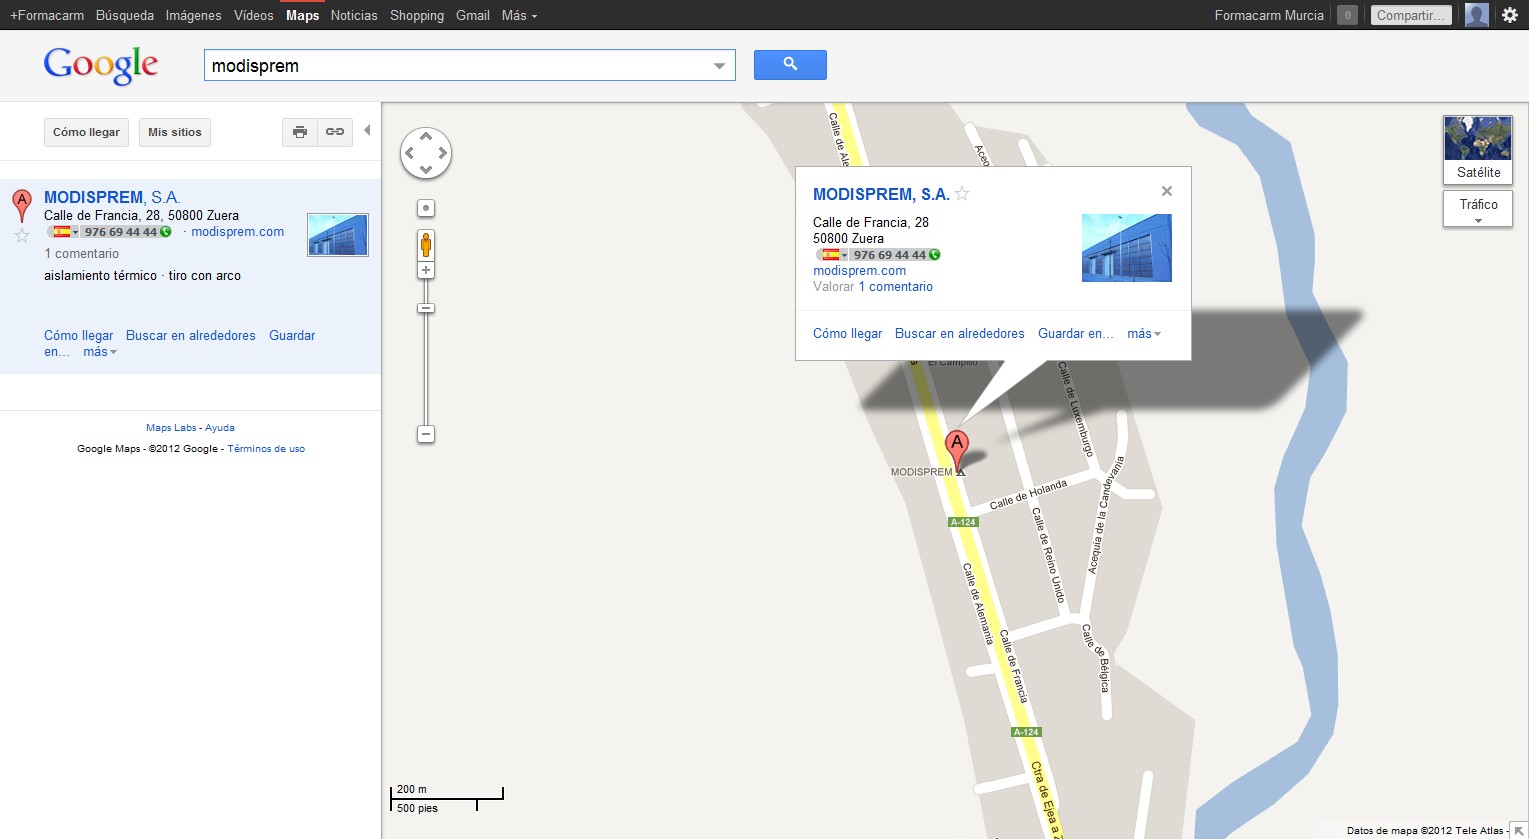
Task: Call via the green phone icon in the popup
Action: [935, 255]
